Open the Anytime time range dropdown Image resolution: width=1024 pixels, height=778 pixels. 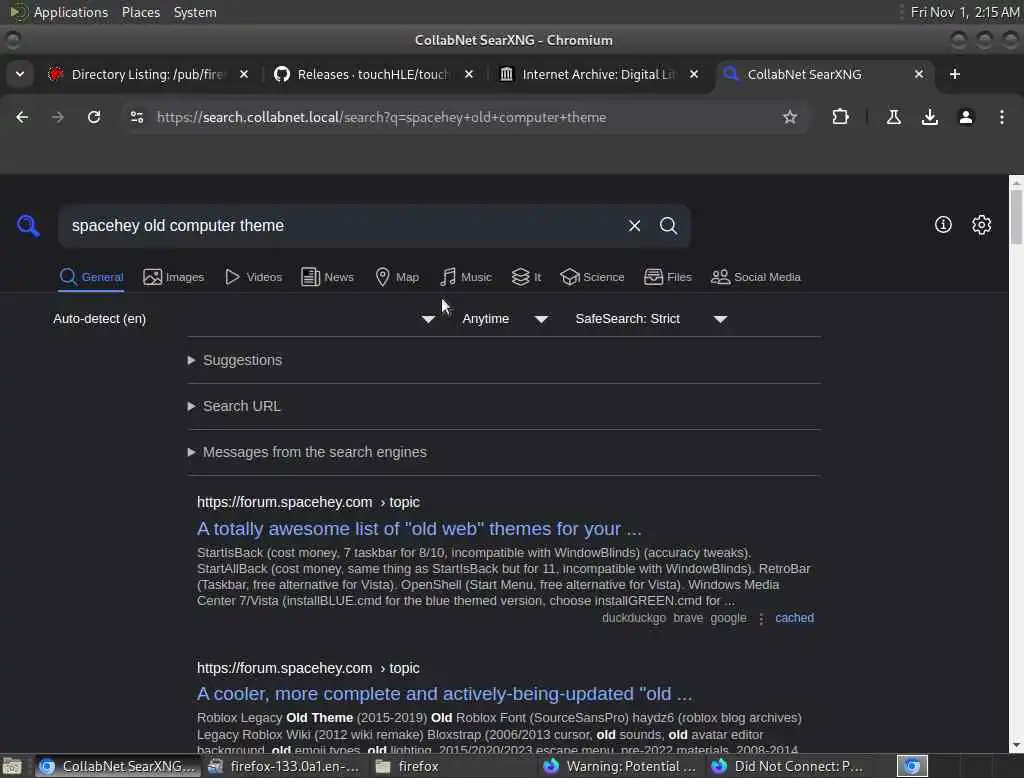504,319
